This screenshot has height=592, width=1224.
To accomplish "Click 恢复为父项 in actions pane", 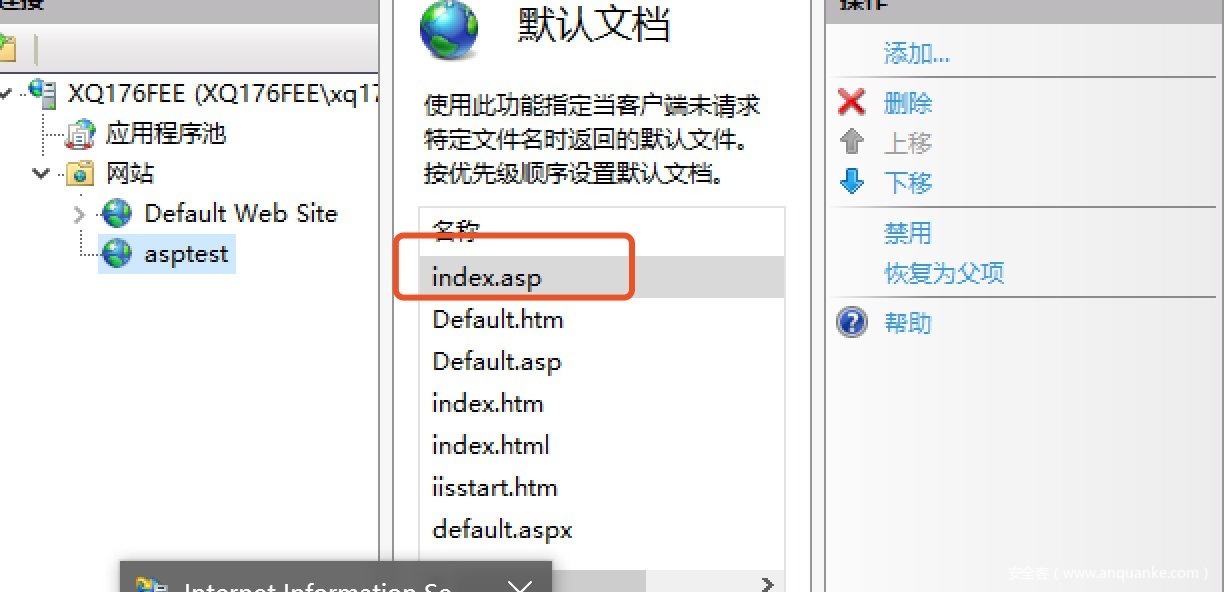I will [944, 273].
